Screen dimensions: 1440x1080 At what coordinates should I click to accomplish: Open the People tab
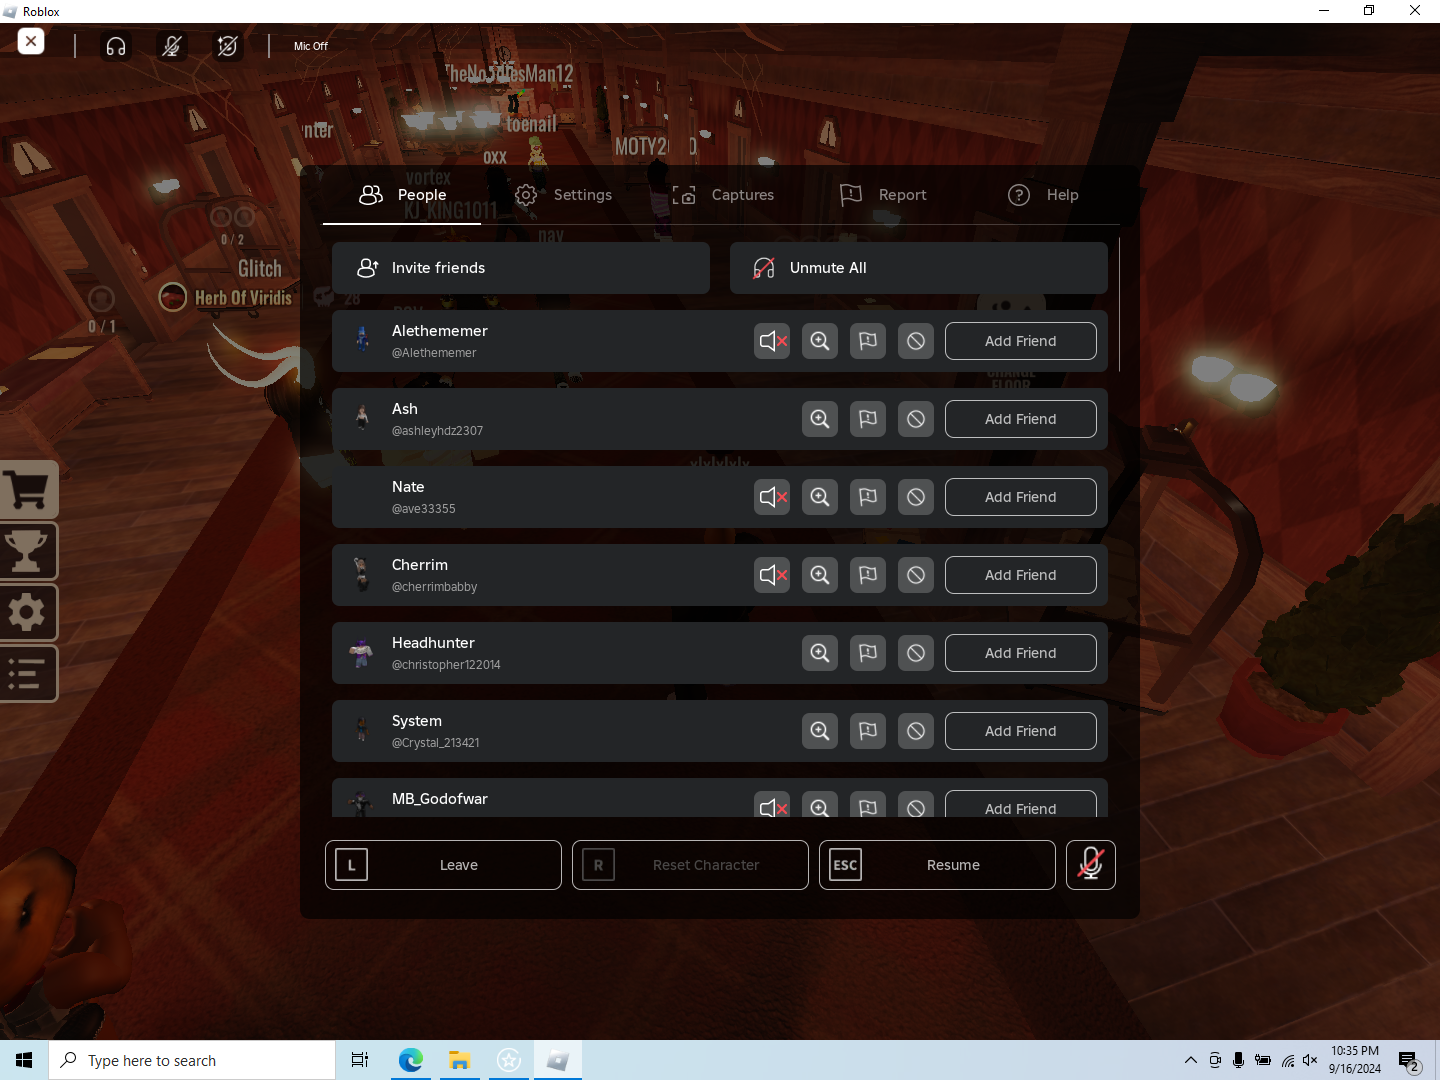[x=402, y=195]
